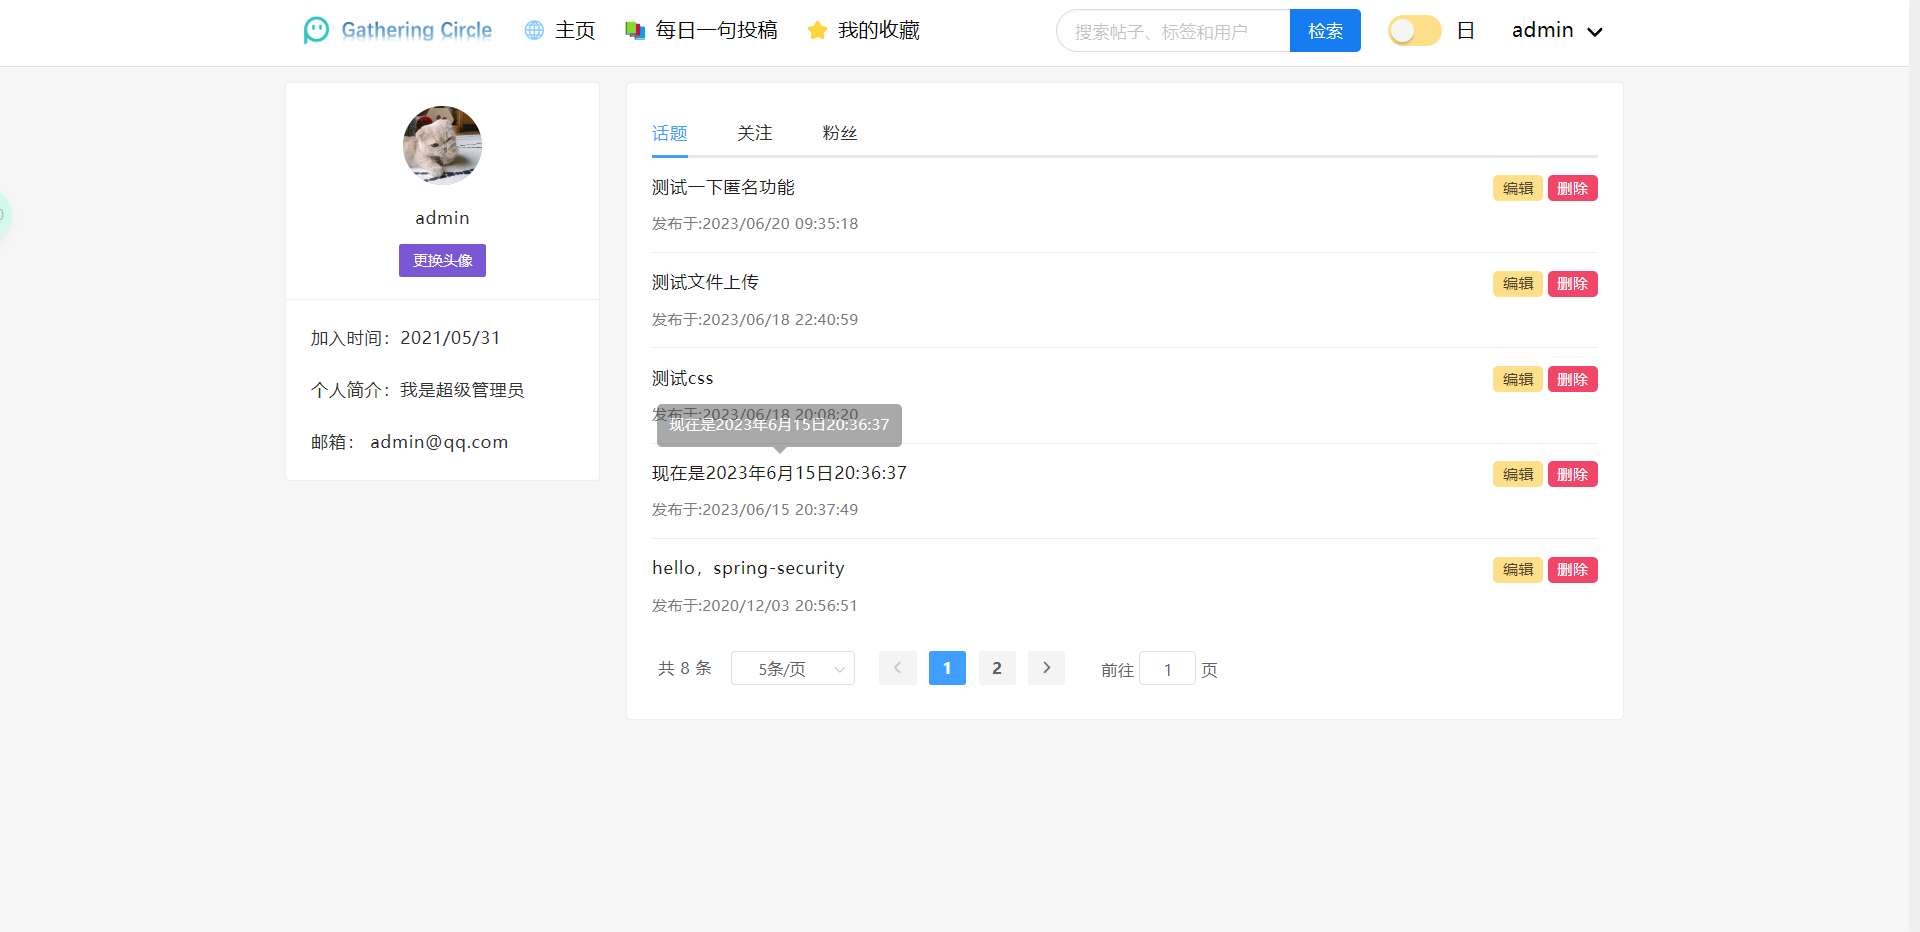Click the Gathering Circle logo icon

click(316, 30)
